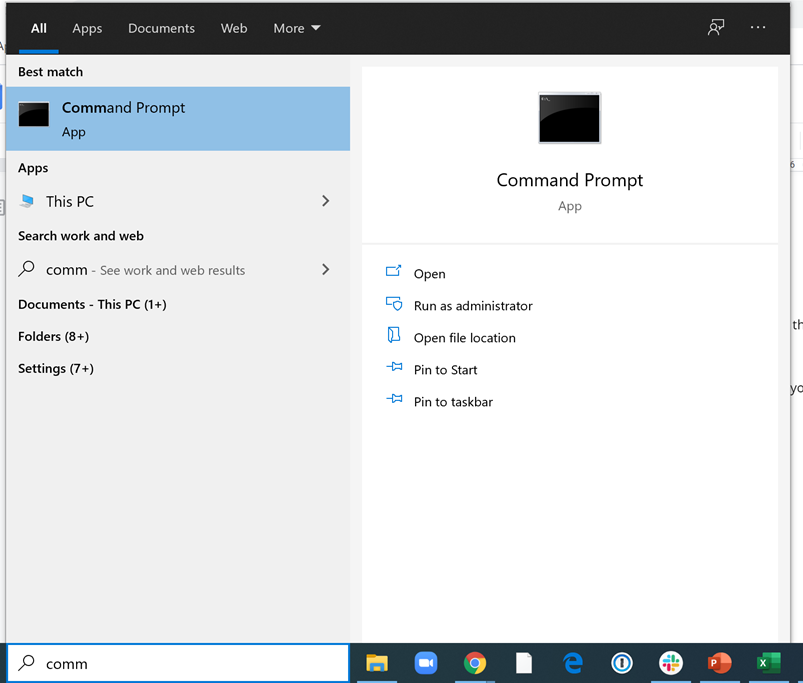This screenshot has width=803, height=683.
Task: Switch to the All search tab
Action: tap(39, 28)
